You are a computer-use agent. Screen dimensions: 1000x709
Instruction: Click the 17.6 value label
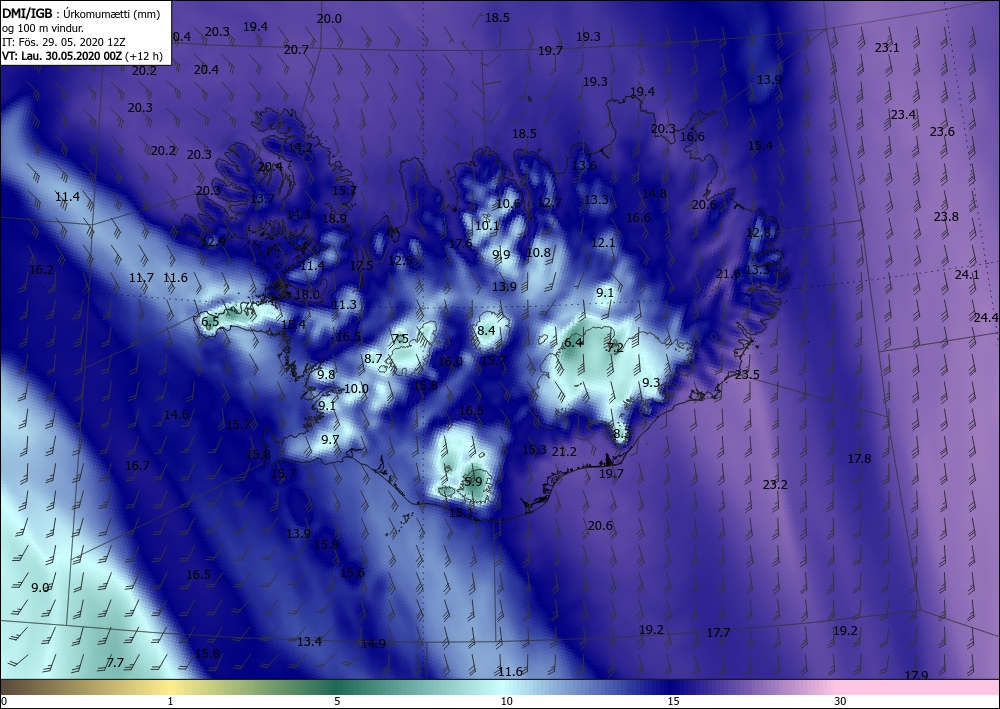[x=460, y=244]
